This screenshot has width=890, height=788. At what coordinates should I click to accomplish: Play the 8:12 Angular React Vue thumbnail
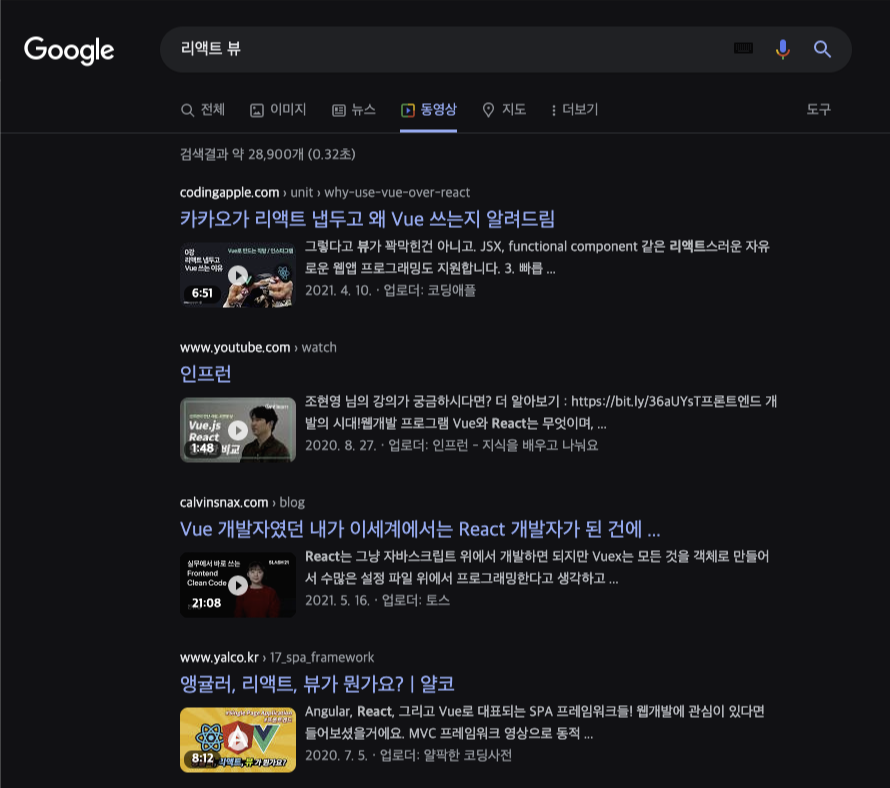tap(238, 740)
